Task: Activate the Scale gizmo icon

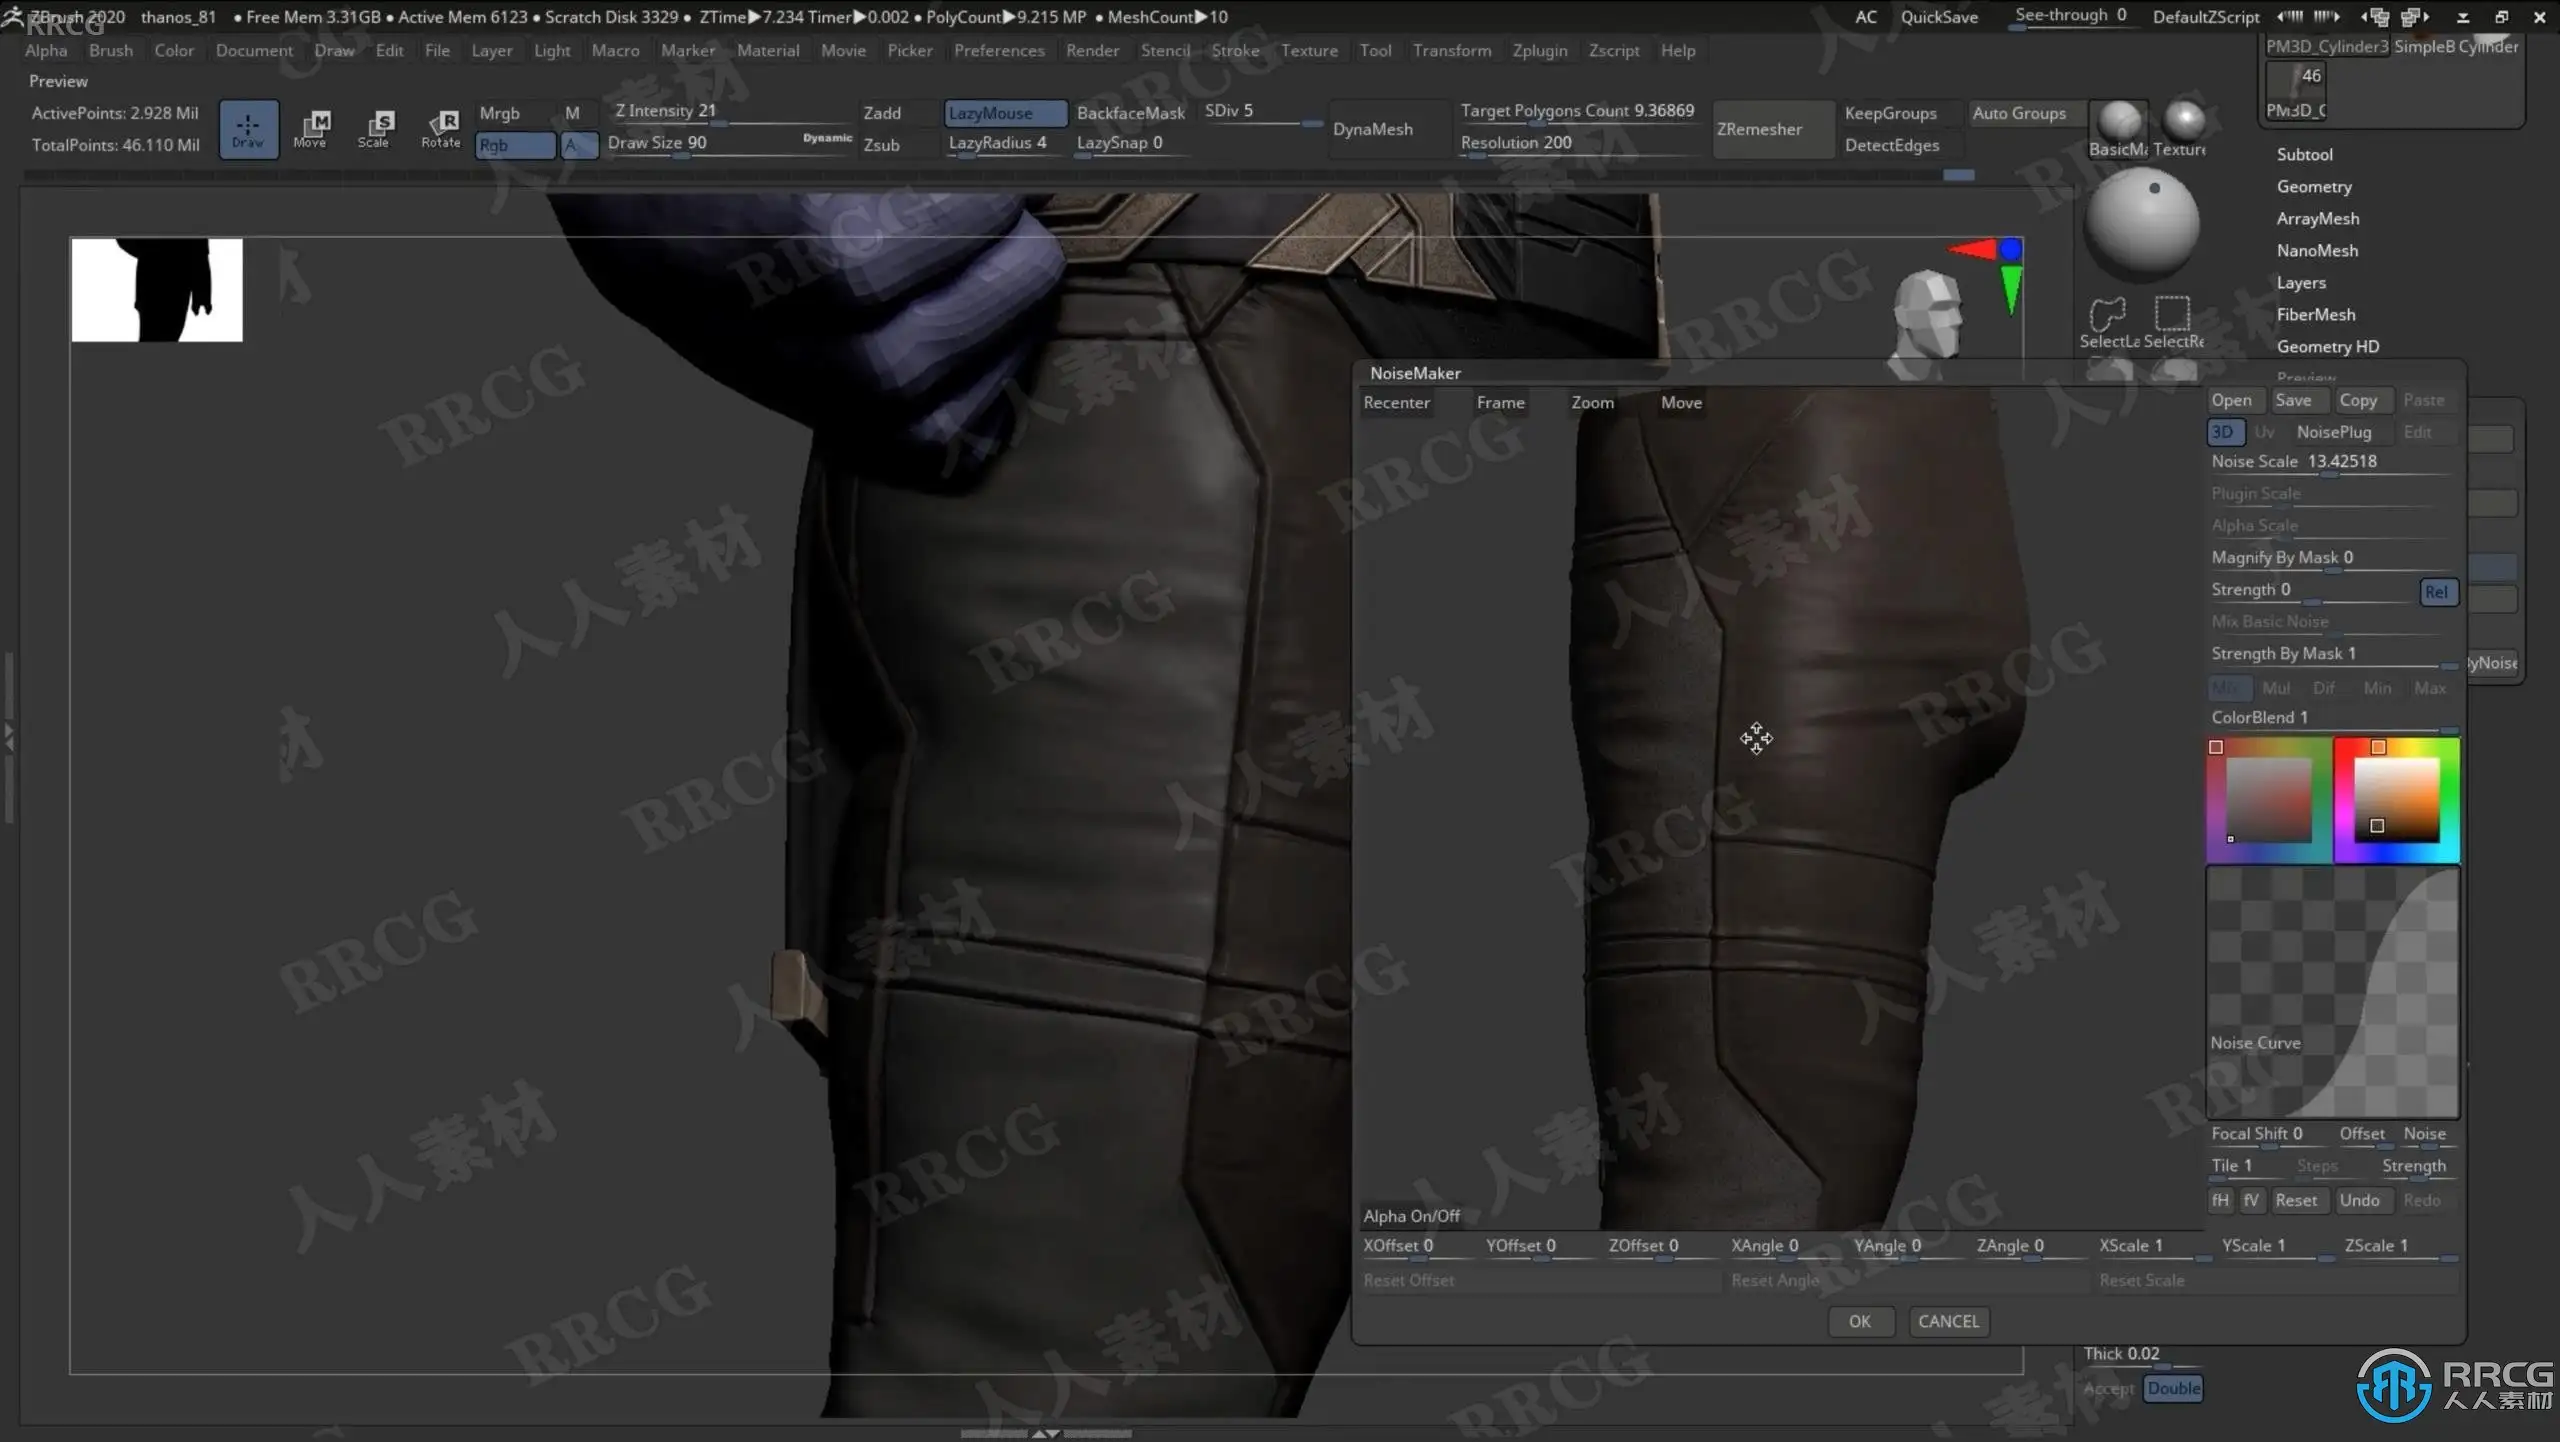Action: (375, 128)
